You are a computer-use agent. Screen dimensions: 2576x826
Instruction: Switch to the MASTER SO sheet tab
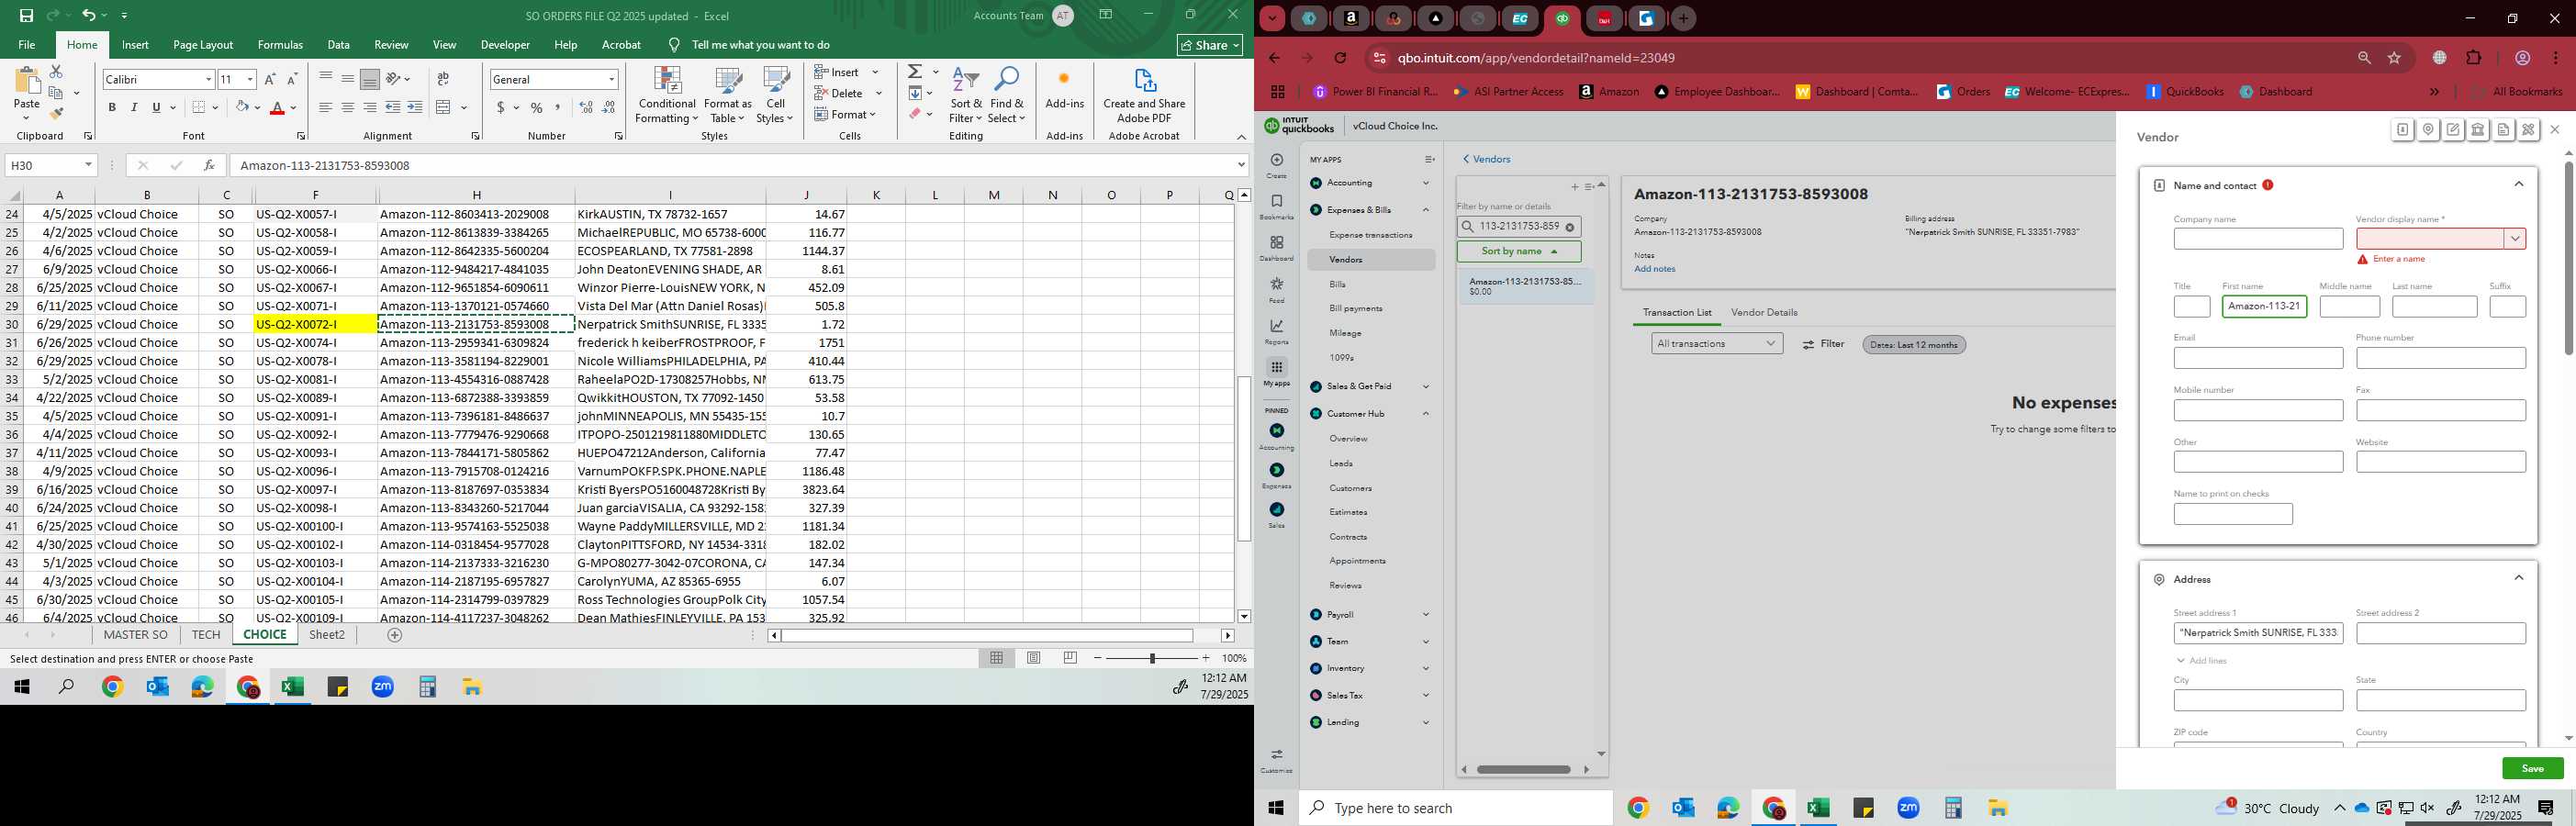[136, 635]
